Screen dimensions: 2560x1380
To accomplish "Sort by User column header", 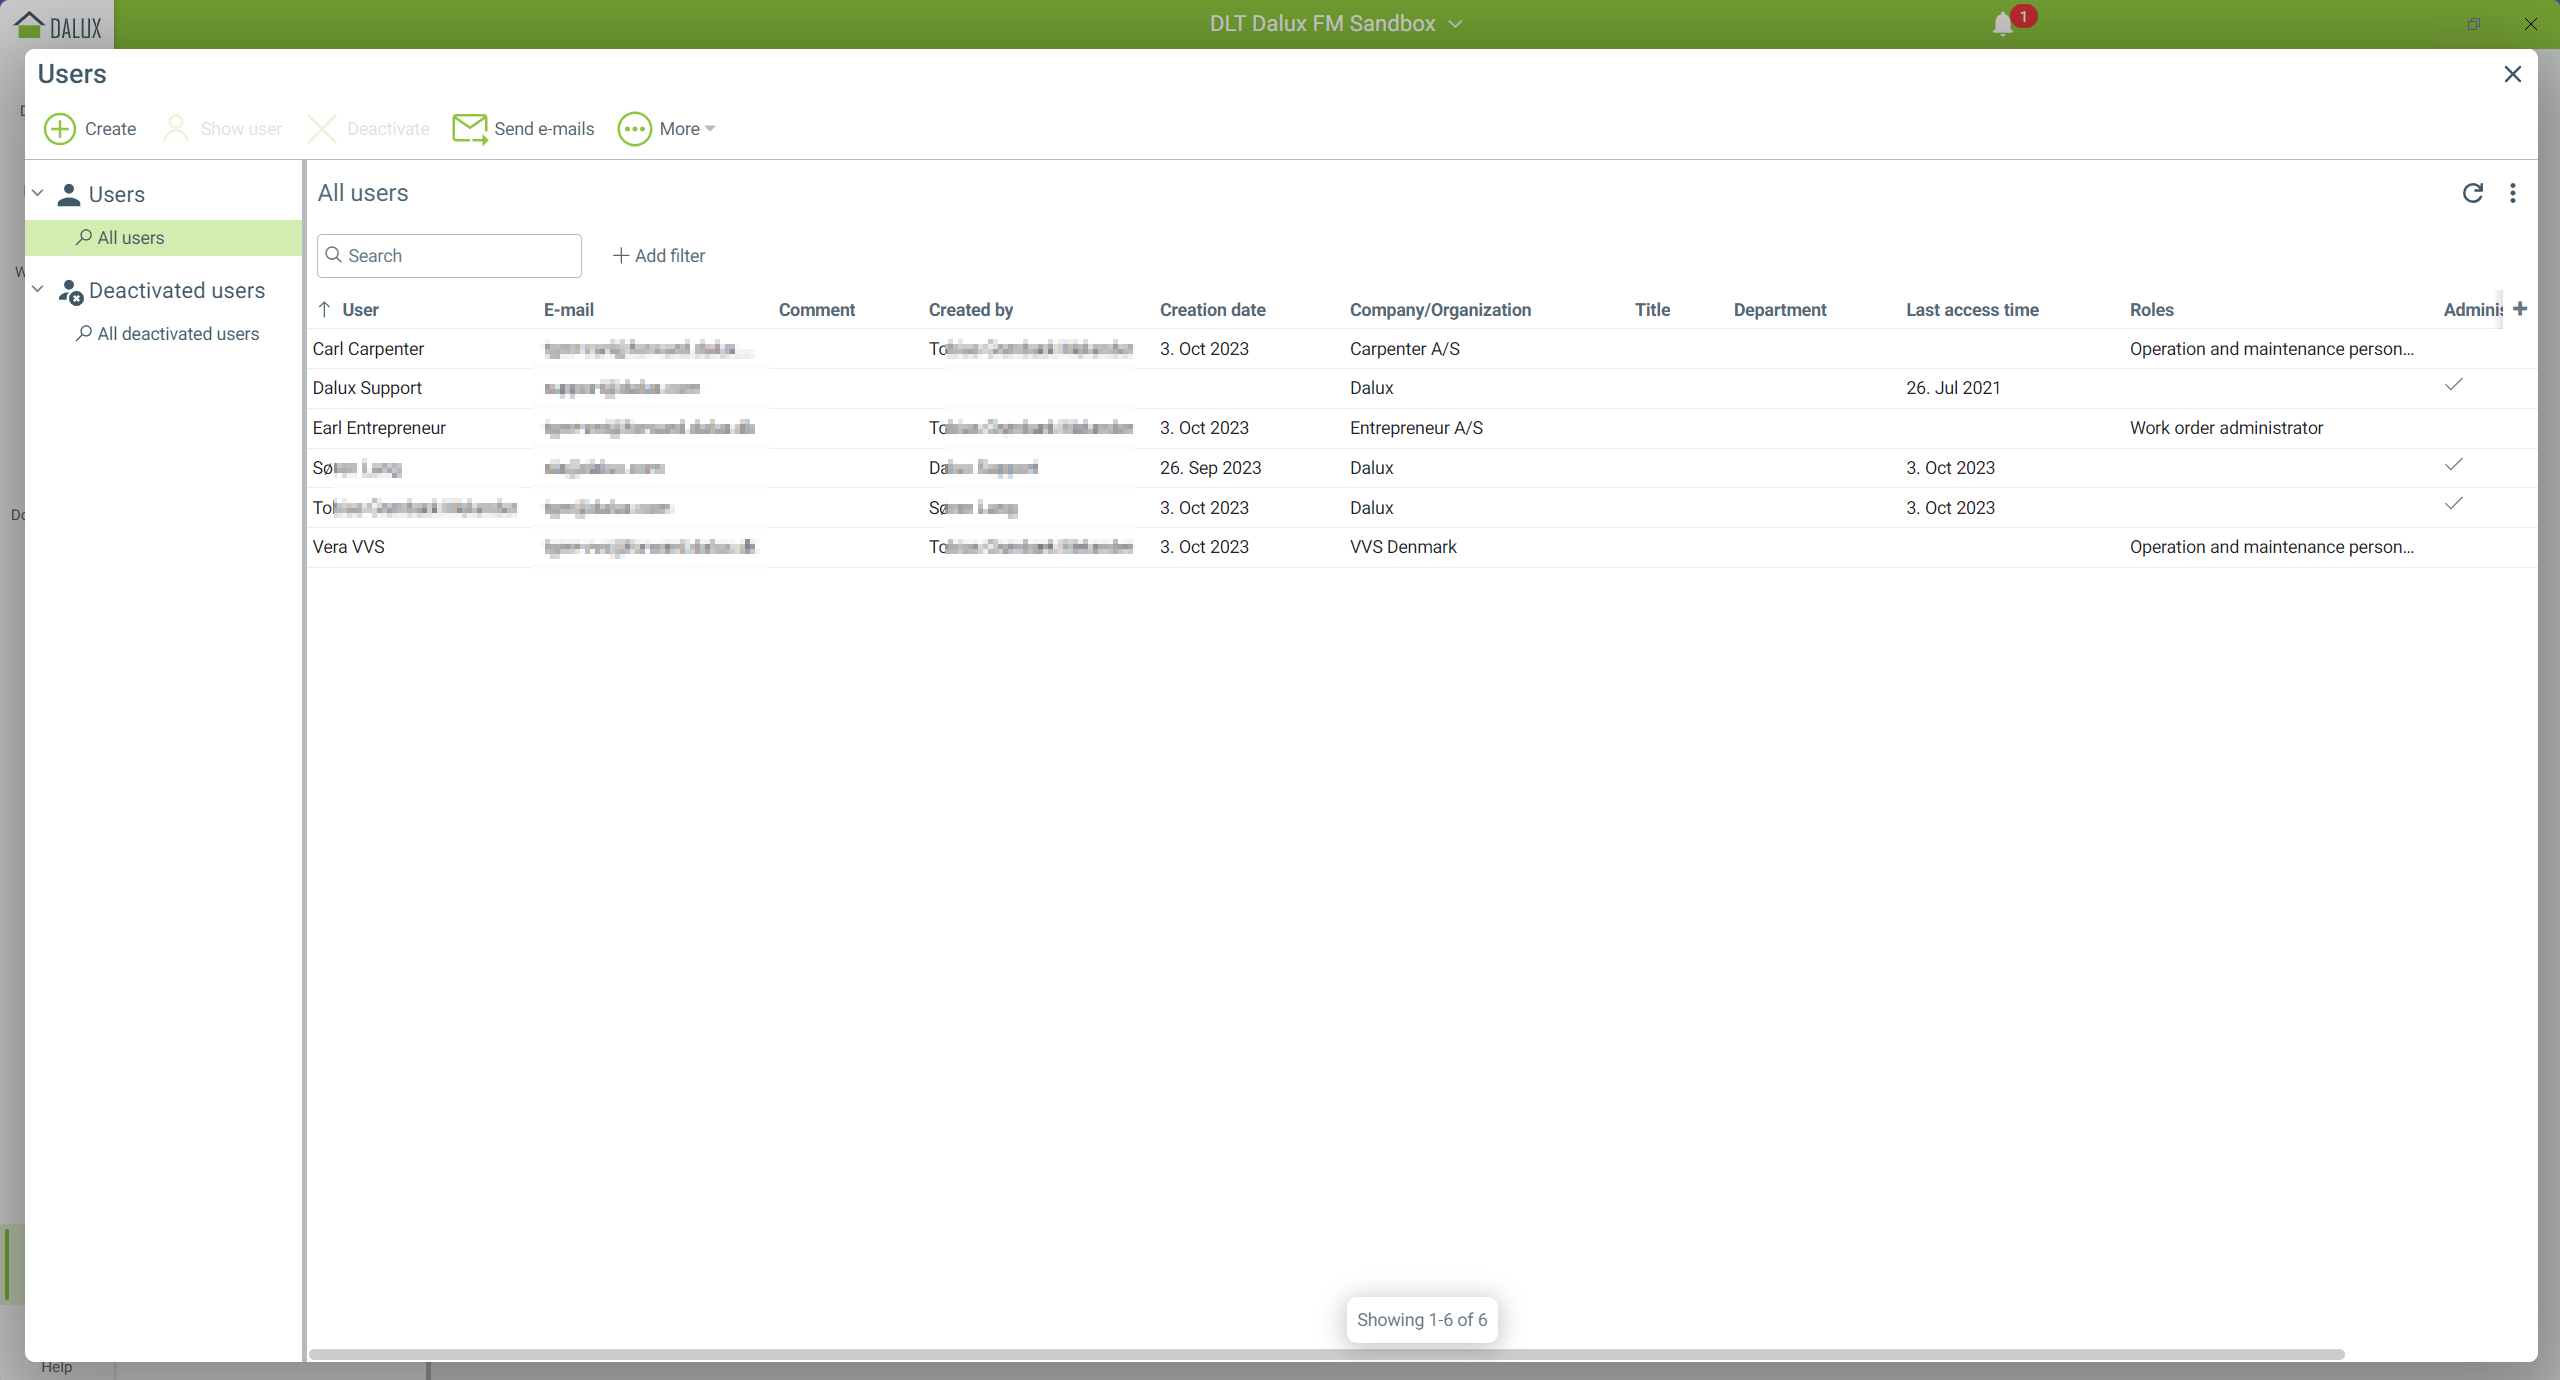I will [360, 310].
